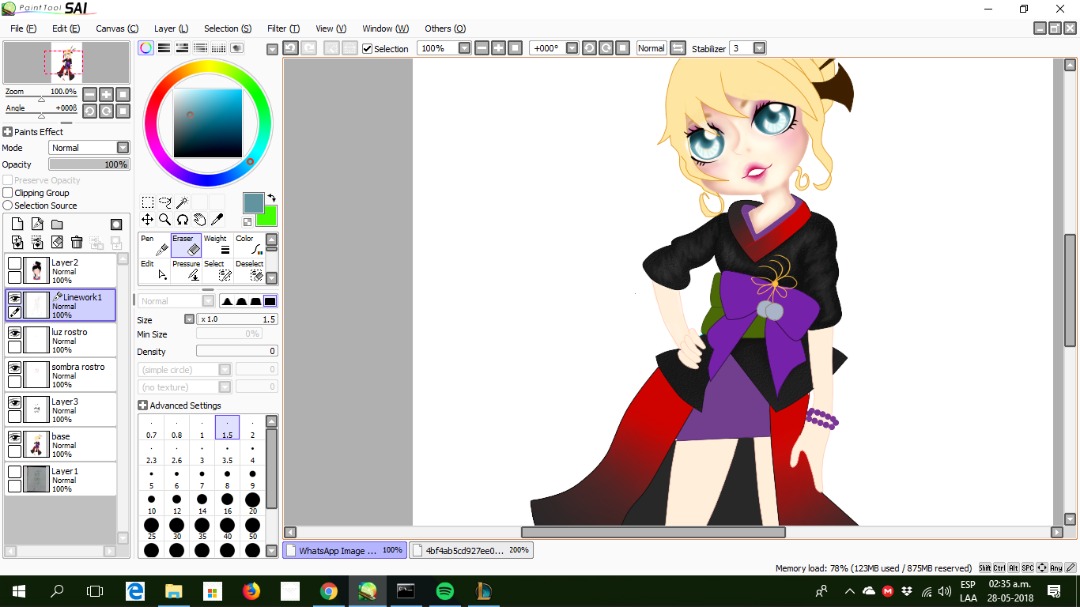Choose the Edit linework tool
The height and width of the screenshot is (607, 1080).
pyautogui.click(x=154, y=271)
